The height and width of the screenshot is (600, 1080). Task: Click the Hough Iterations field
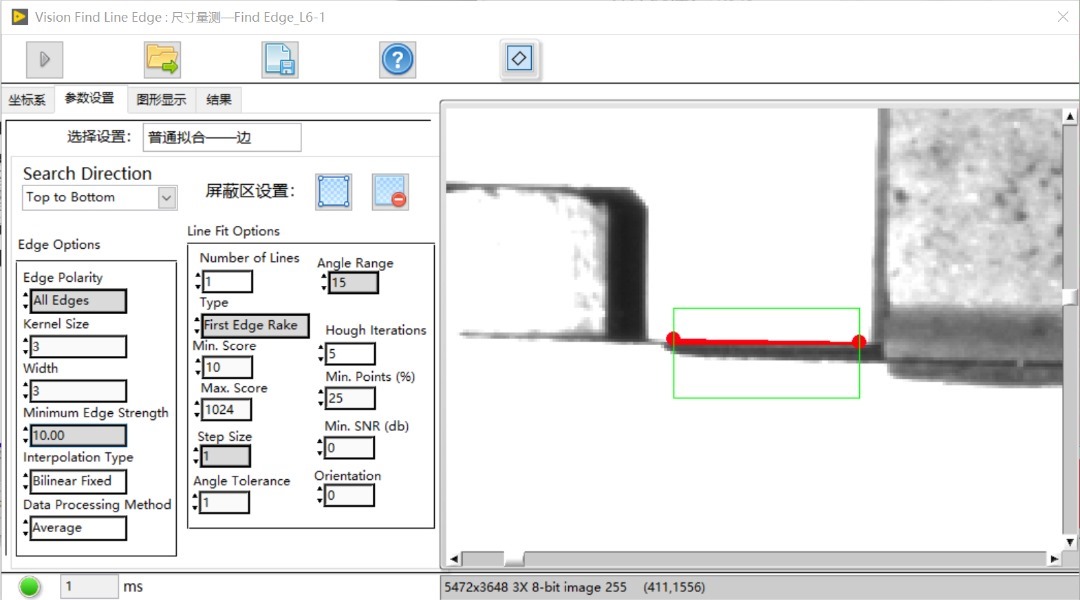pos(351,353)
